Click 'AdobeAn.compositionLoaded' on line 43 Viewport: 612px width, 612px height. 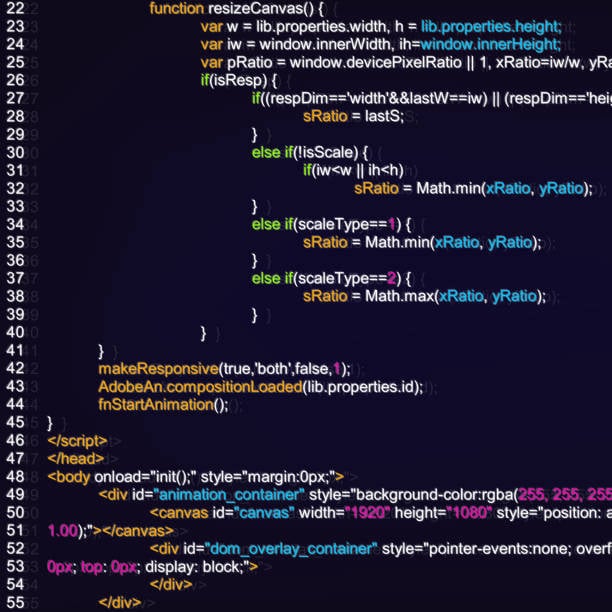(201, 387)
